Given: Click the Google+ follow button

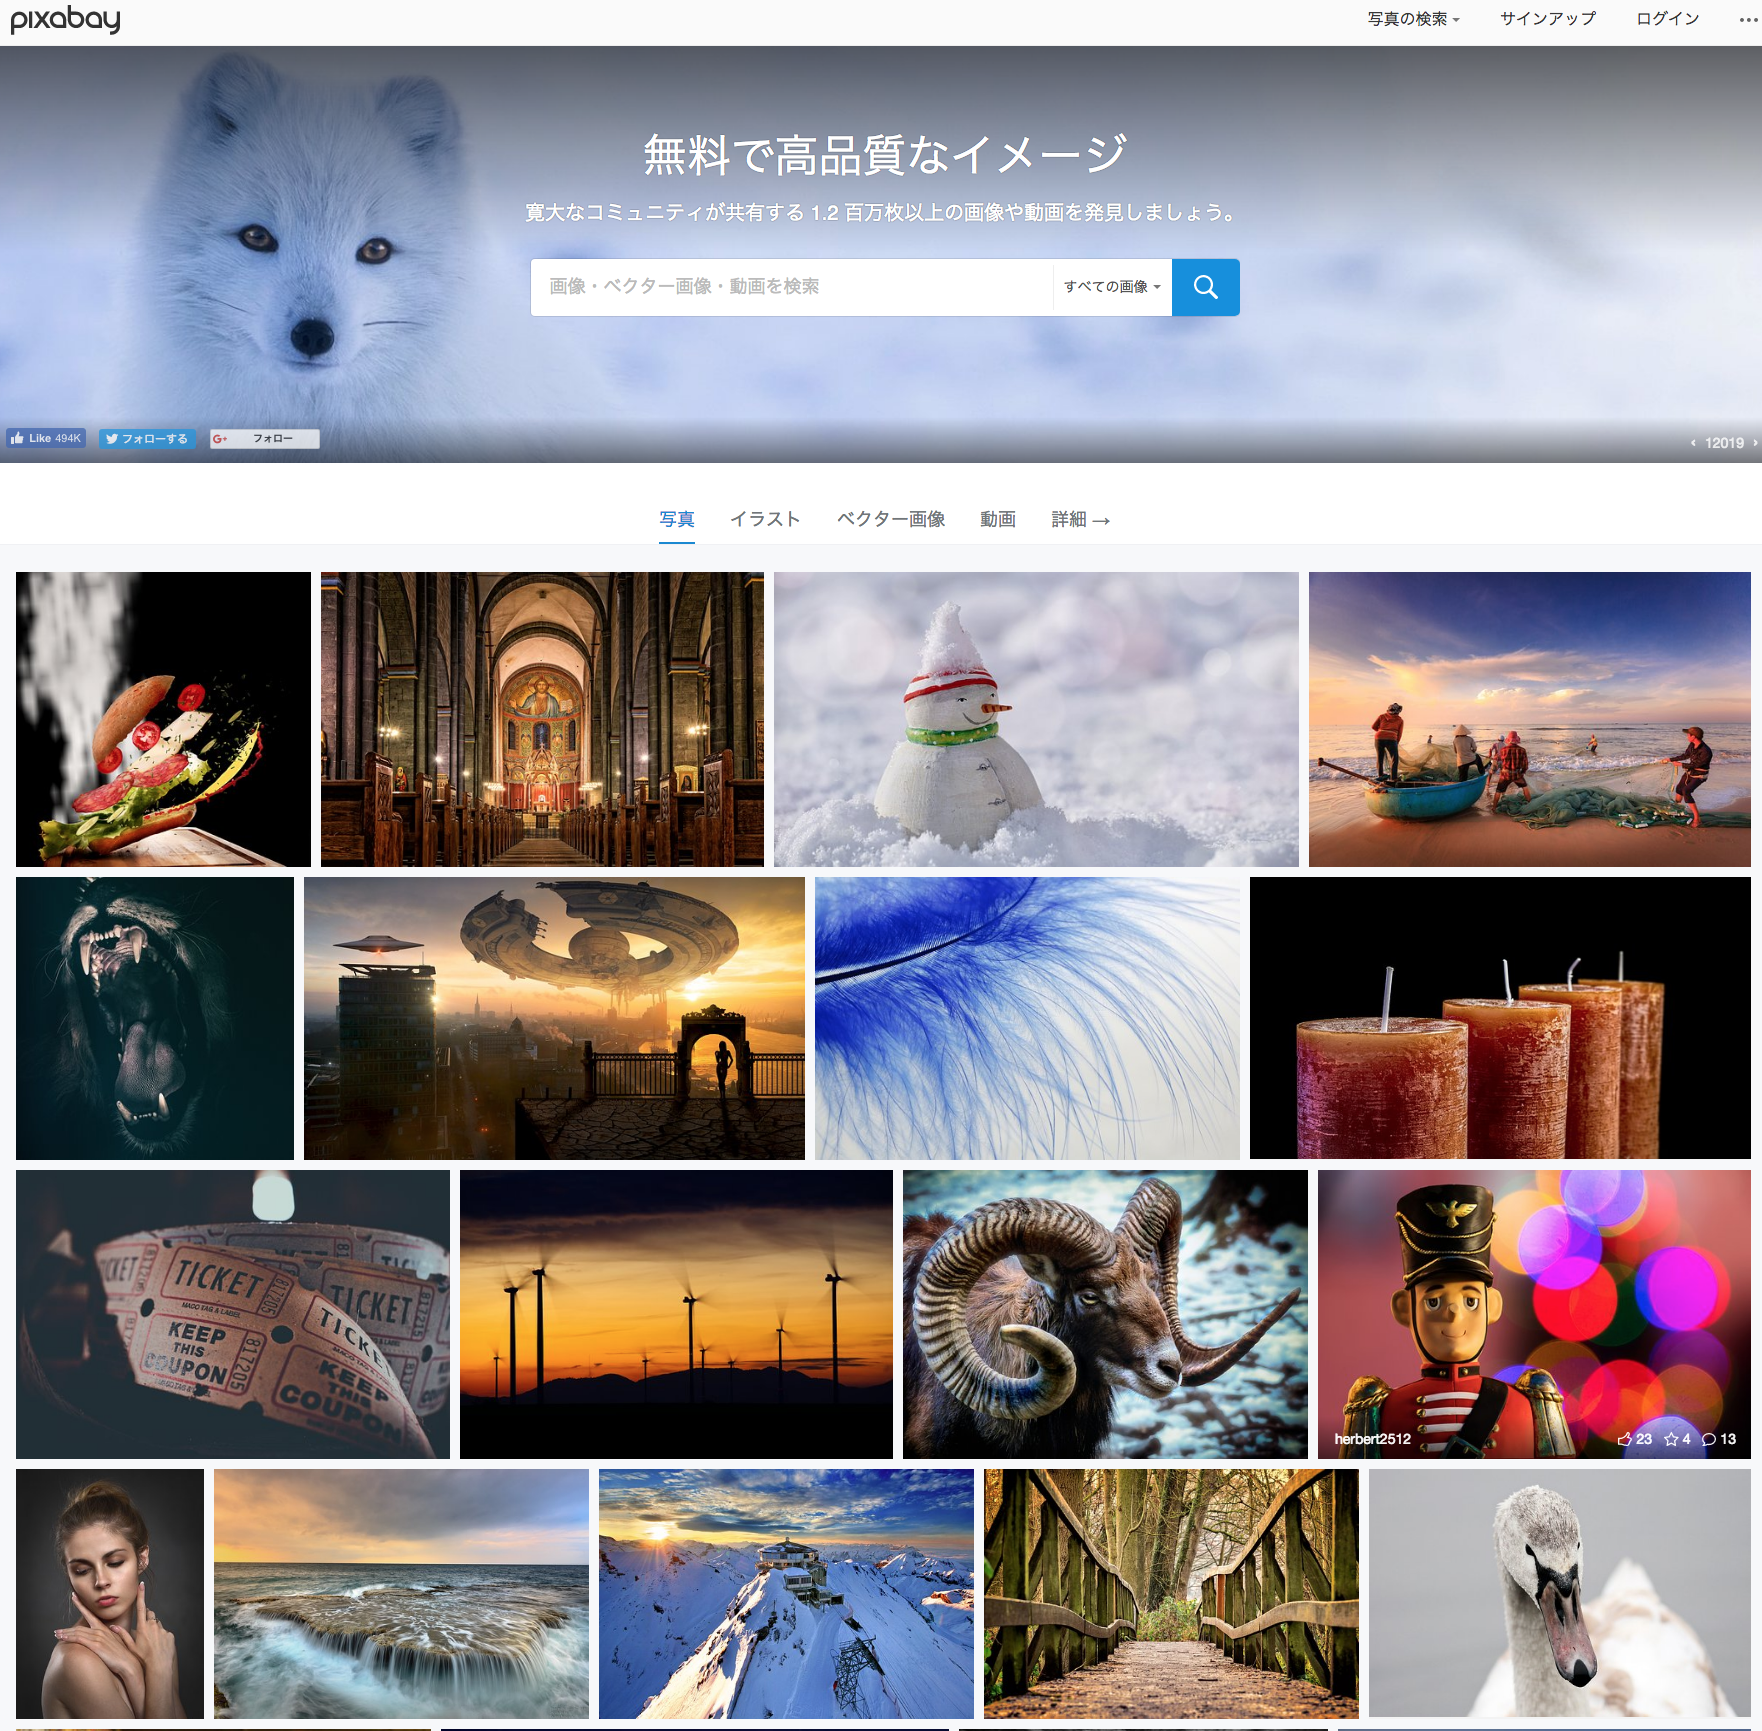Looking at the screenshot, I should [265, 438].
